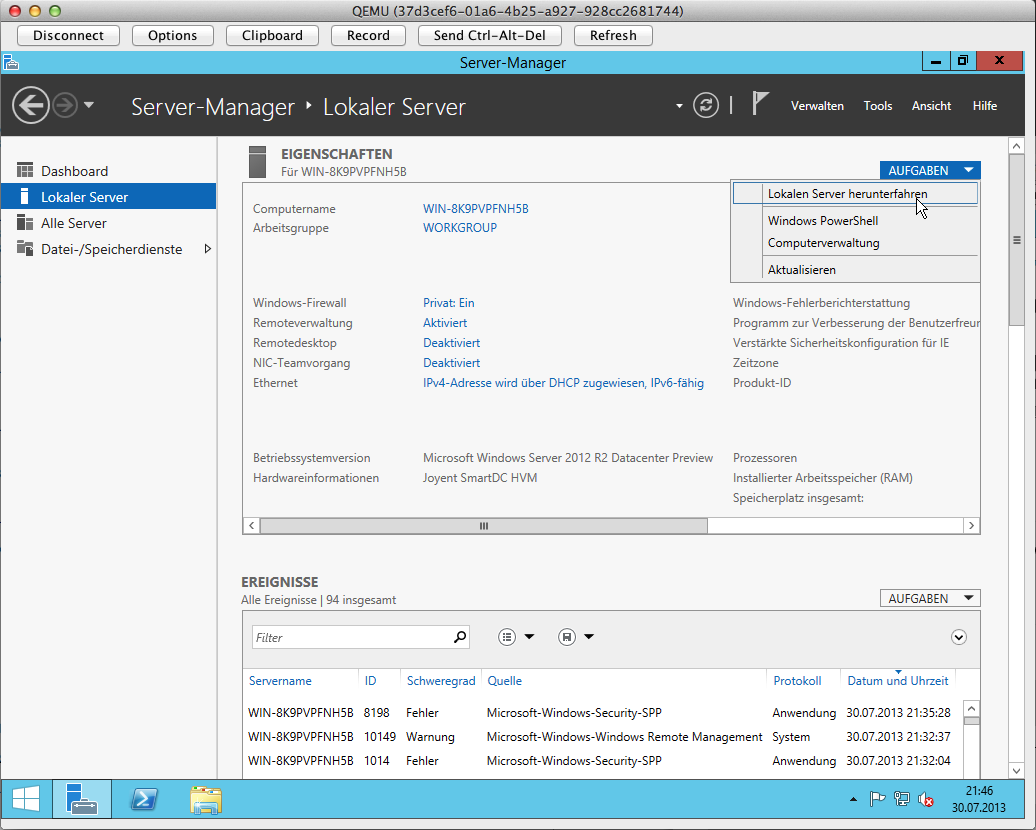This screenshot has width=1036, height=830.
Task: Sort events by Servername column
Action: (x=280, y=681)
